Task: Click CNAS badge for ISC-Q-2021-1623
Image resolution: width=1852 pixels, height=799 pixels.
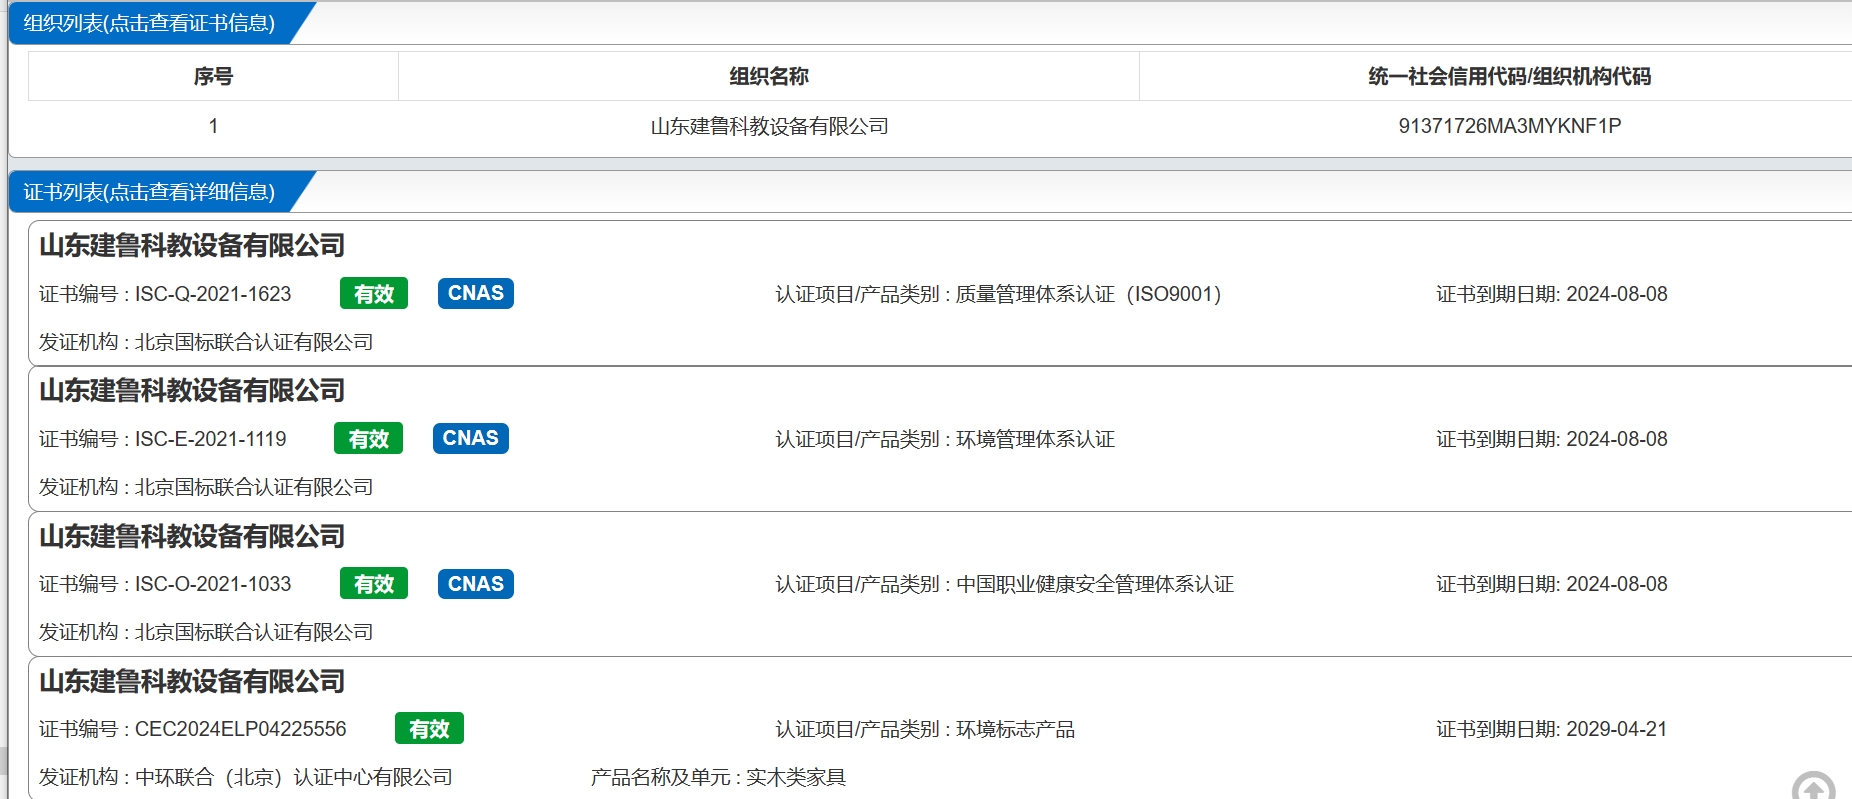Action: [476, 293]
